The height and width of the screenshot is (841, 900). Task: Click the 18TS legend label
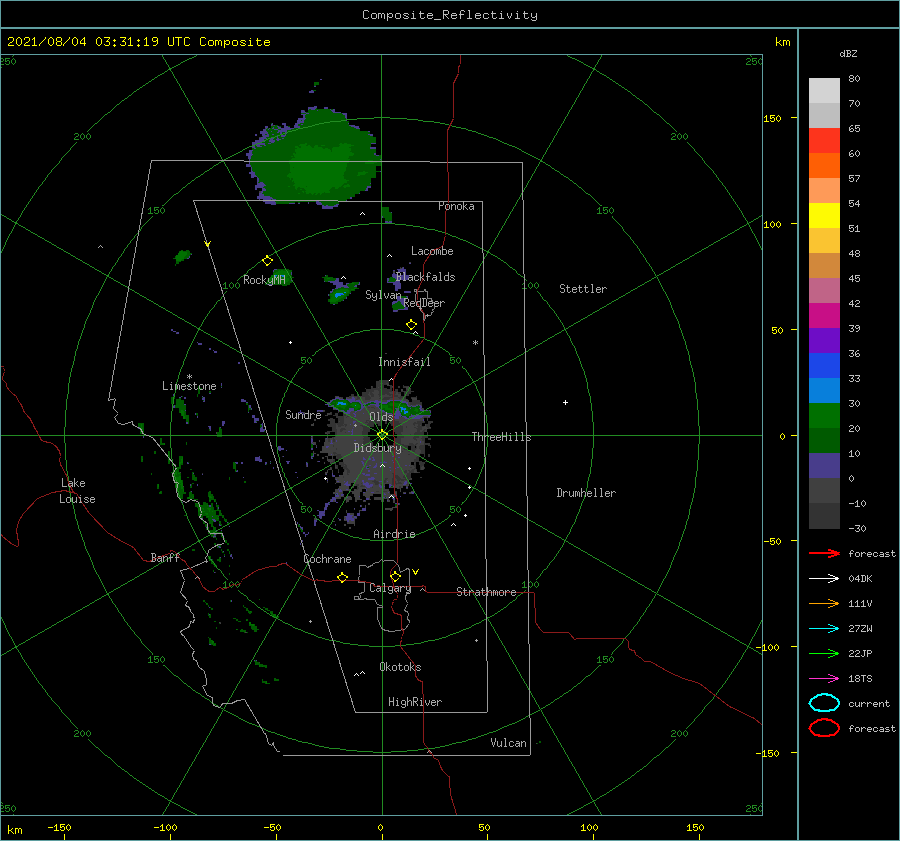point(860,679)
